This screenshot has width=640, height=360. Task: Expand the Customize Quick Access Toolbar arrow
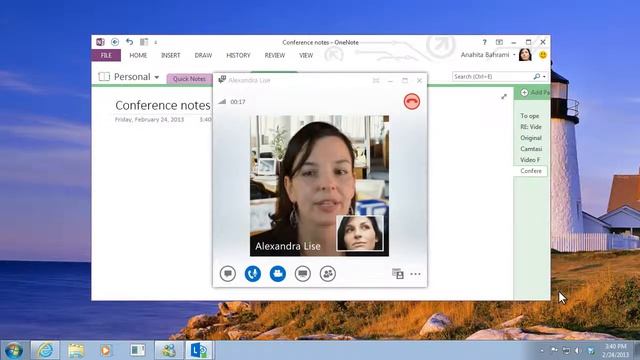(x=156, y=42)
